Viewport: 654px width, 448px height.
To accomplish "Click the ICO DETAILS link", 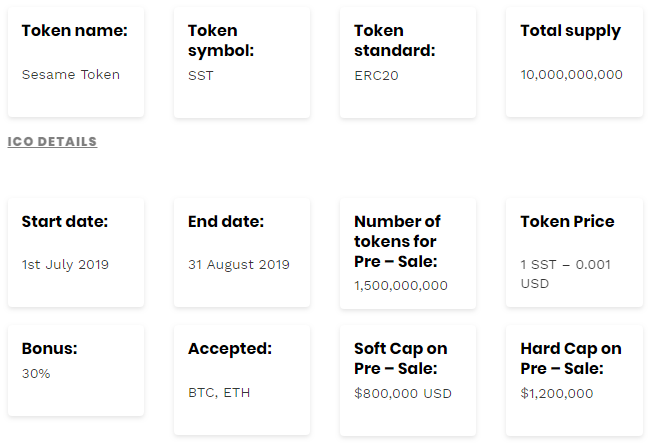I will coord(52,142).
